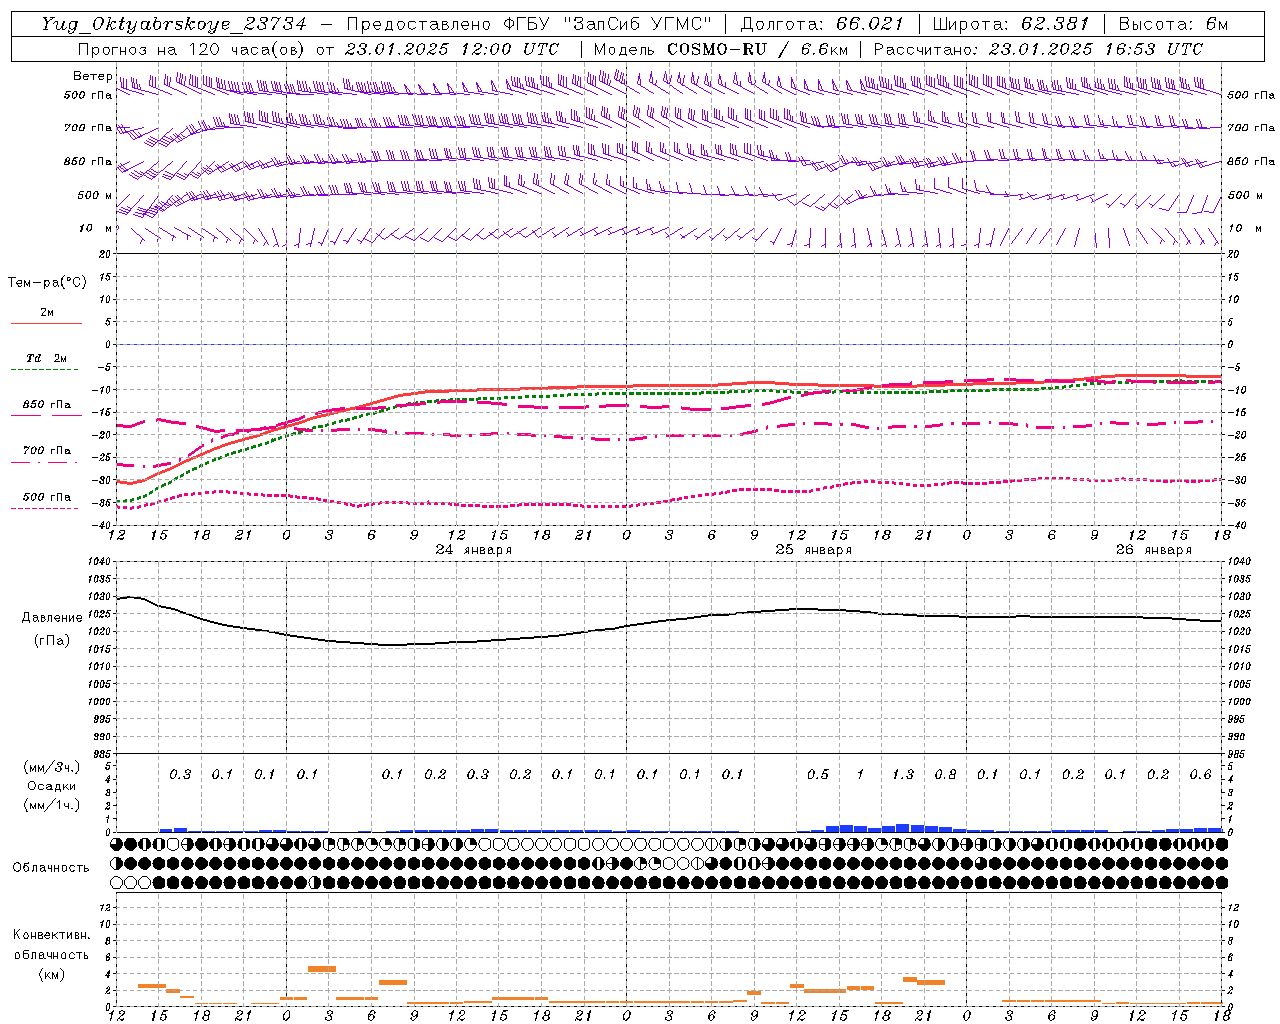Image resolution: width=1280 pixels, height=1024 pixels.
Task: Click the latitude value "Широта: 62.381"
Action: point(1010,24)
